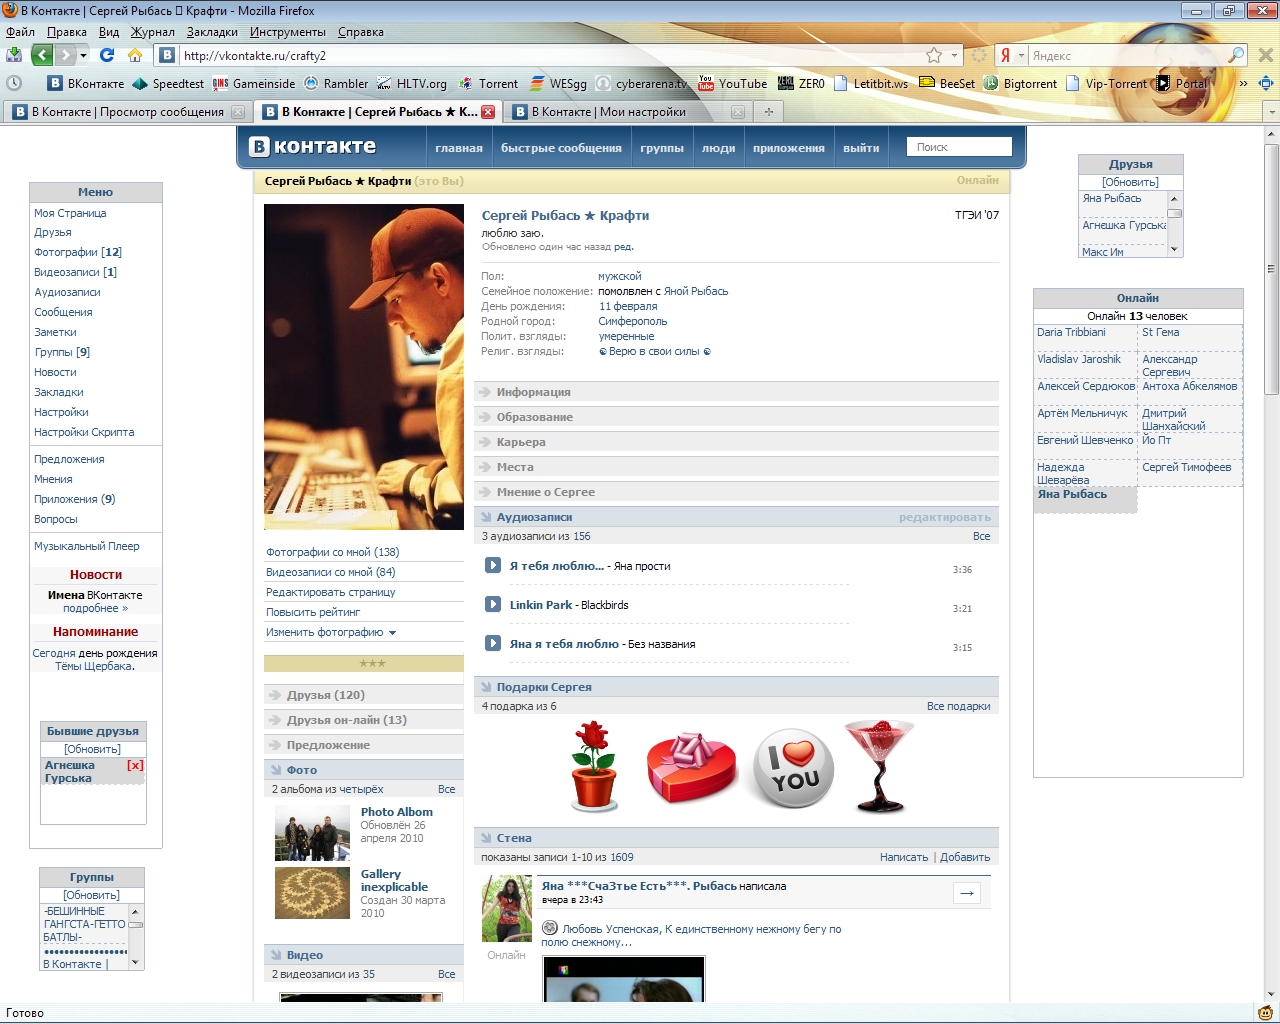The height and width of the screenshot is (1024, 1280).
Task: Click the status bar smiley icon
Action: pyautogui.click(x=1265, y=1013)
